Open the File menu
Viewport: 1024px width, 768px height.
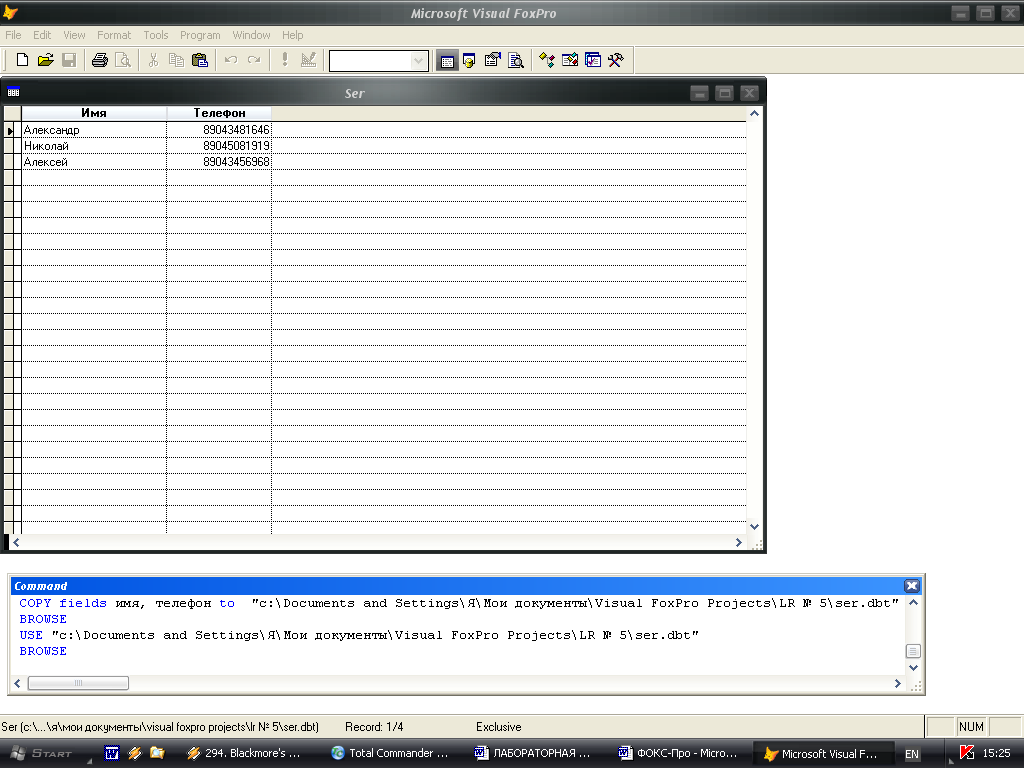tap(13, 35)
